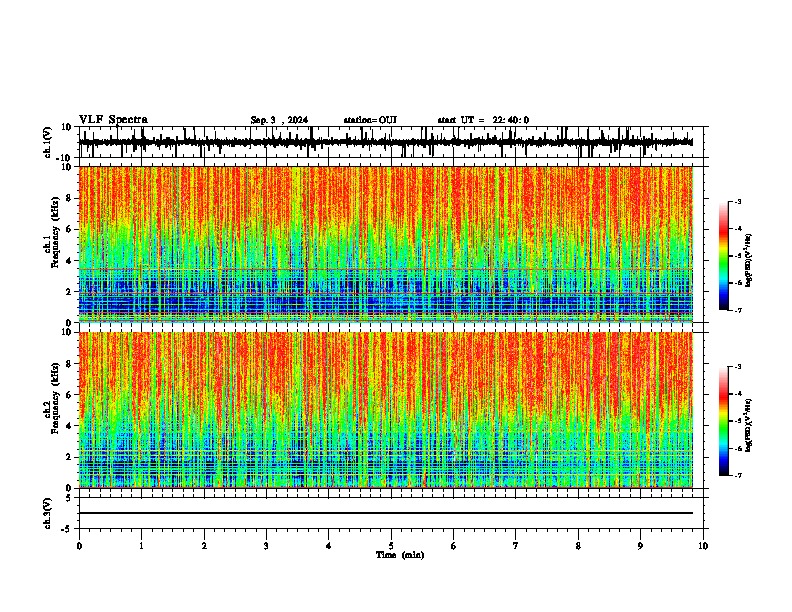This screenshot has height=612, width=792.
Task: Click the "8" kHz tick on ch.2 axis
Action: (69, 364)
